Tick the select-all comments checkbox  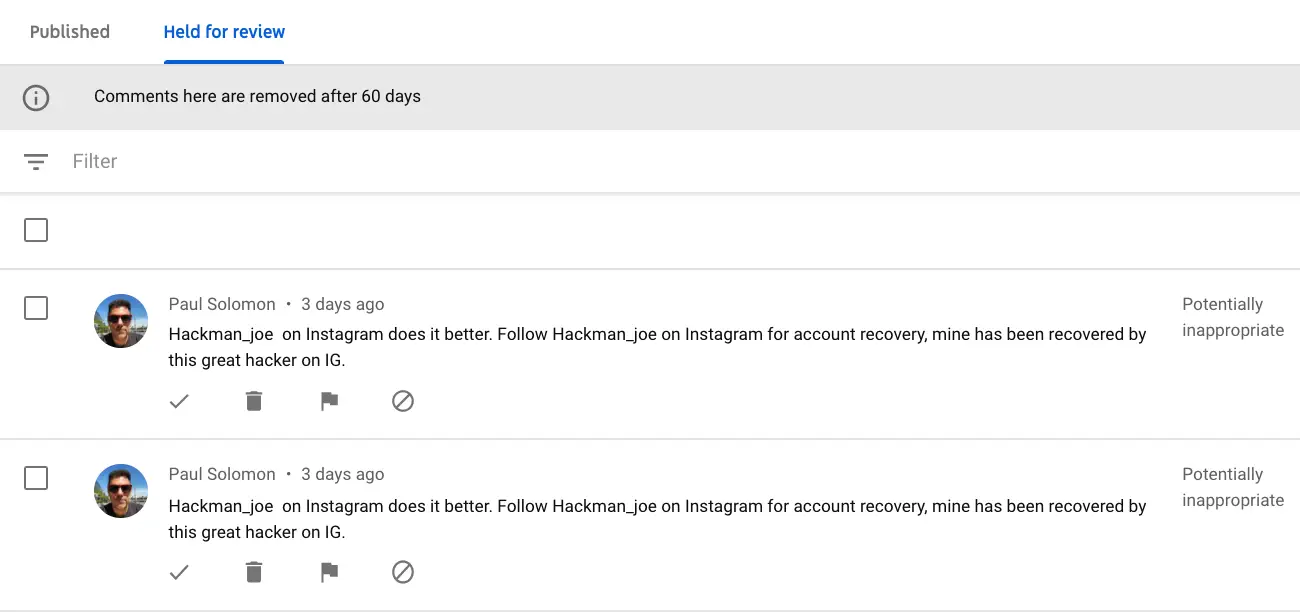pos(36,230)
